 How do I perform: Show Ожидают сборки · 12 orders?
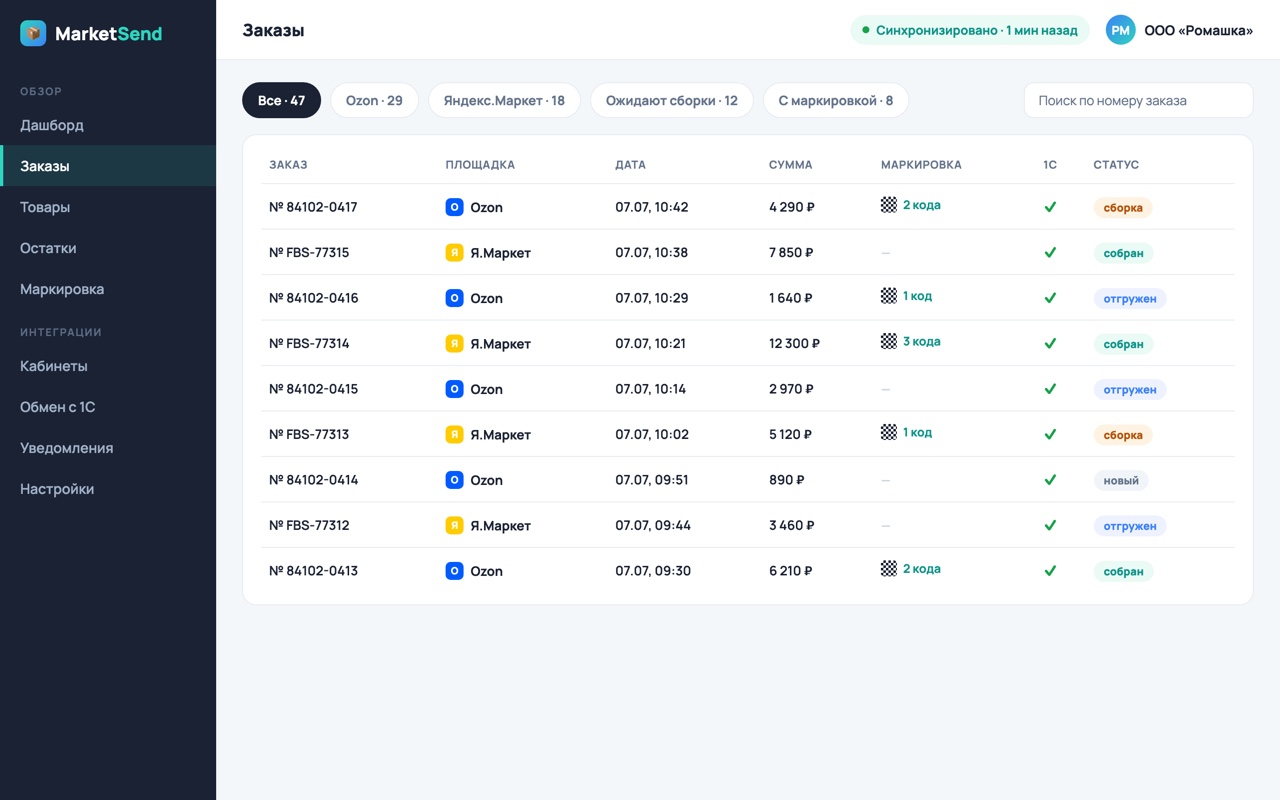coord(672,100)
